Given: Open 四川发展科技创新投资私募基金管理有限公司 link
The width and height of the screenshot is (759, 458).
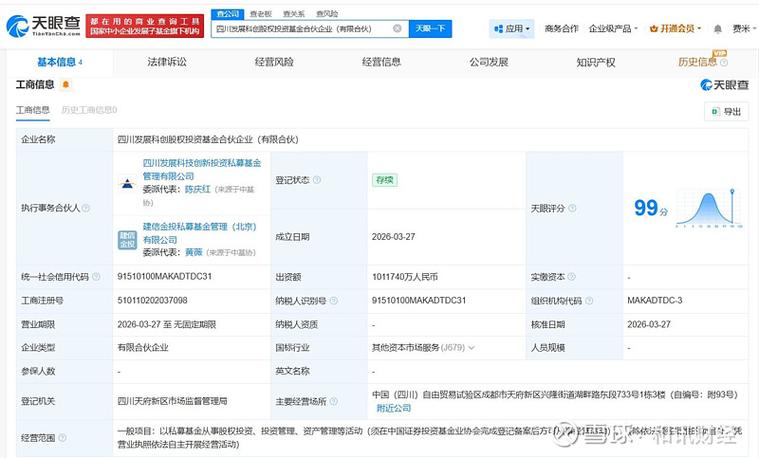Looking at the screenshot, I should (x=202, y=169).
